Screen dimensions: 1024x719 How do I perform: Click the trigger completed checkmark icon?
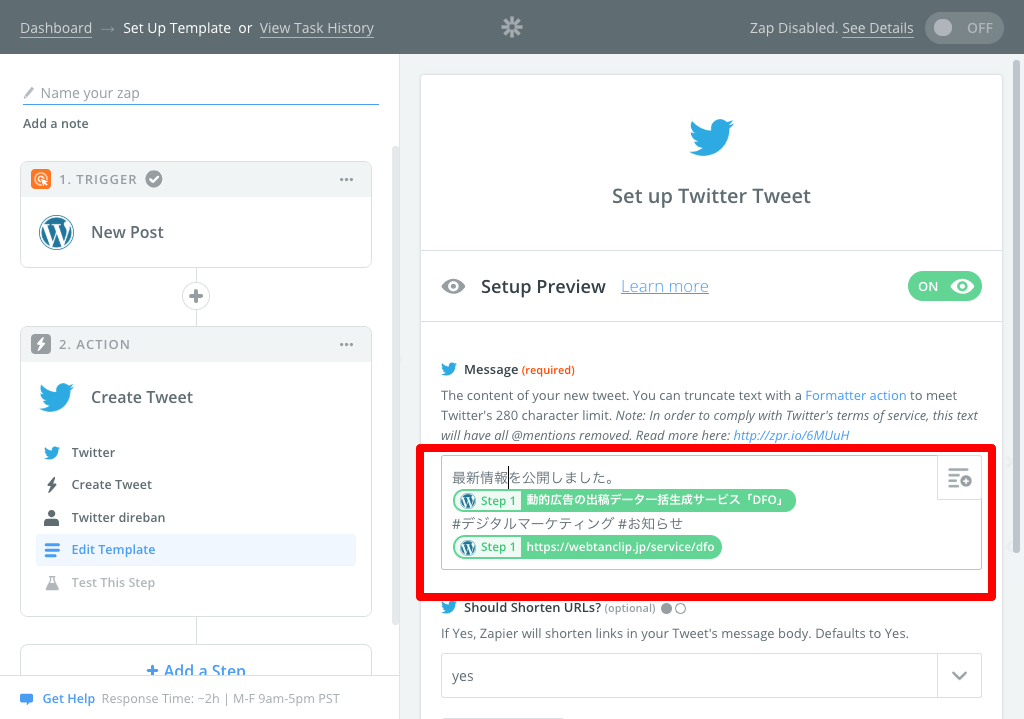tap(154, 179)
